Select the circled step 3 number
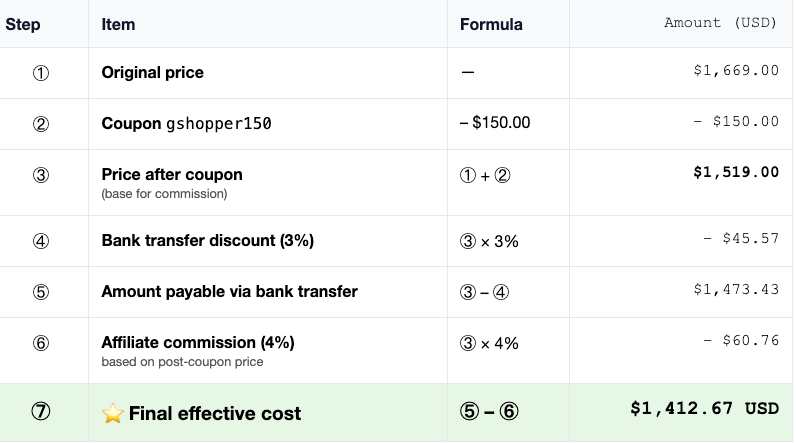Image resolution: width=796 pixels, height=443 pixels. 41,175
